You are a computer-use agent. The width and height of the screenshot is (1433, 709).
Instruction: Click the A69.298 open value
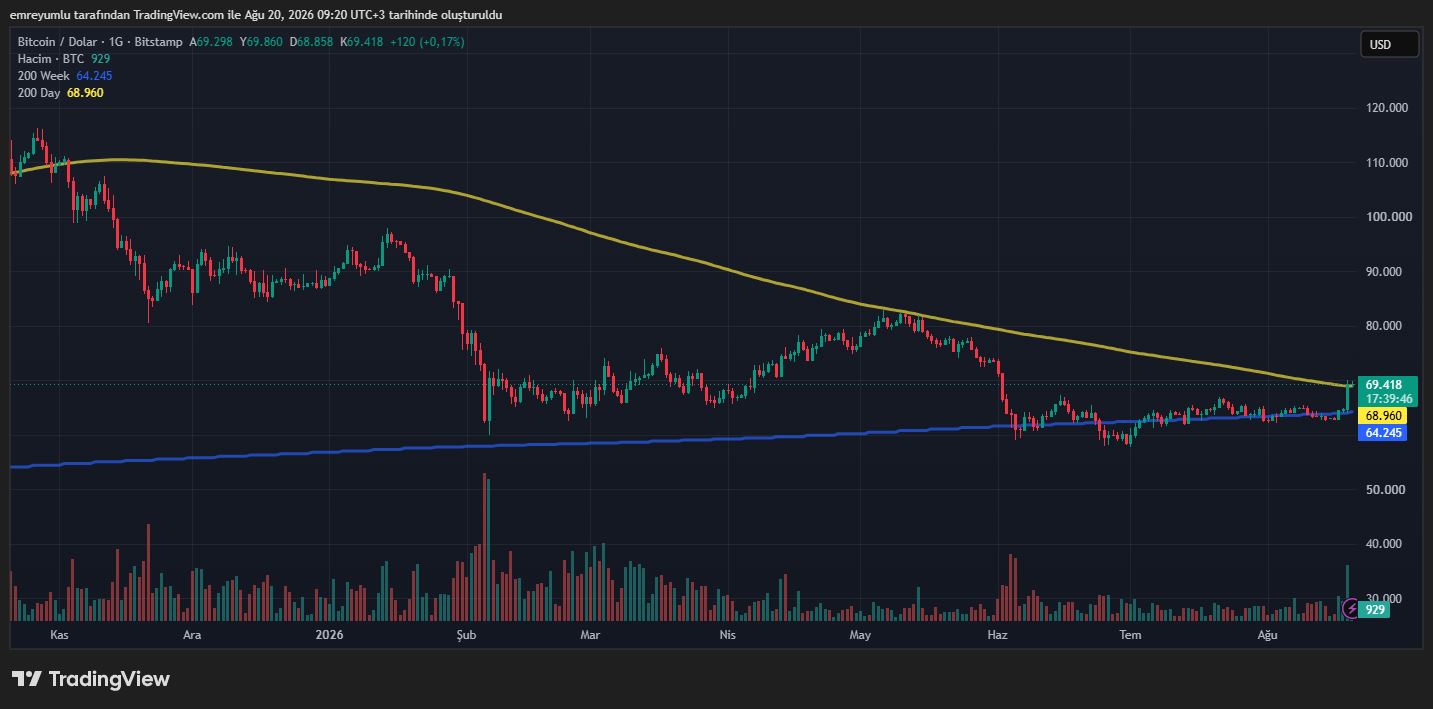coord(211,42)
